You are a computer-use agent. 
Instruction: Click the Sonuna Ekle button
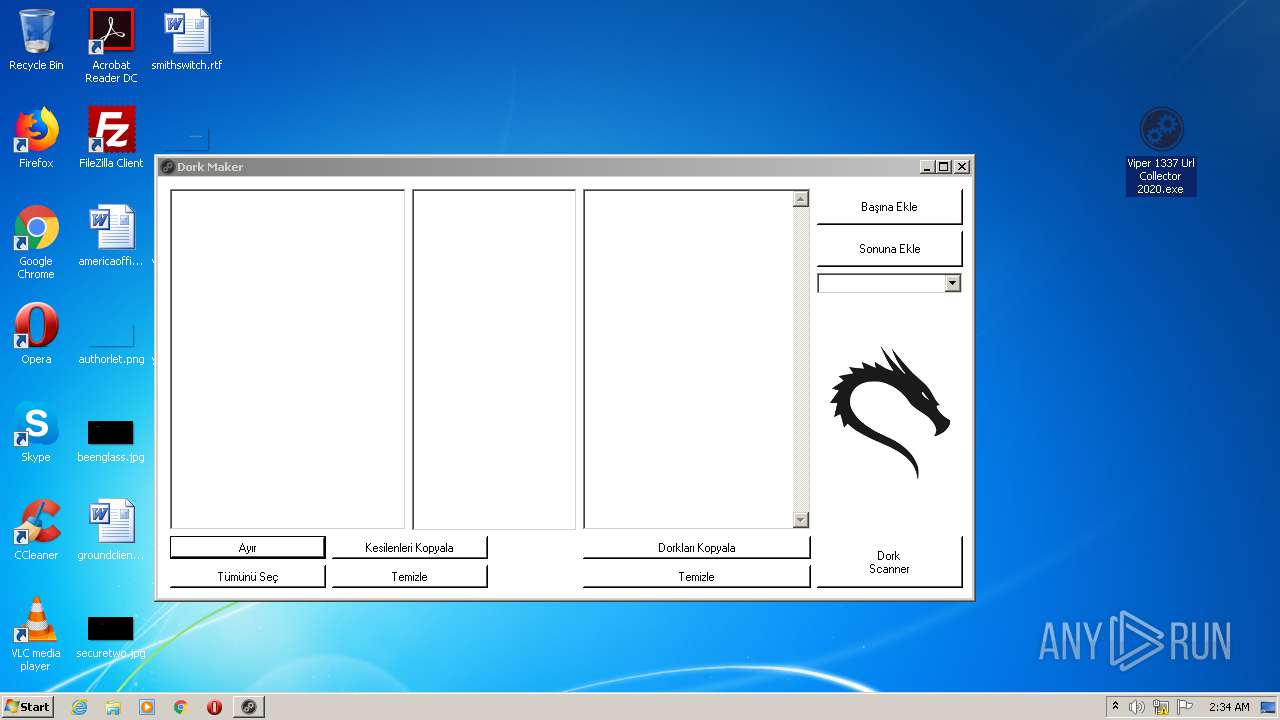[889, 249]
